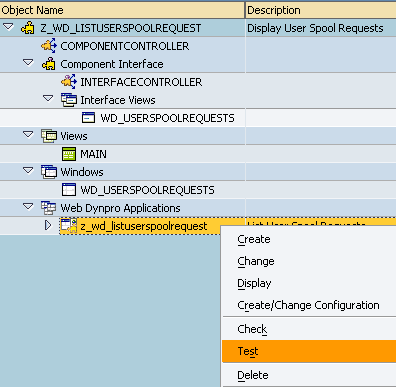Collapse the Z_WD_LISTUSERSPOOLREQUEST root node
This screenshot has height=387, width=396.
tap(8, 27)
